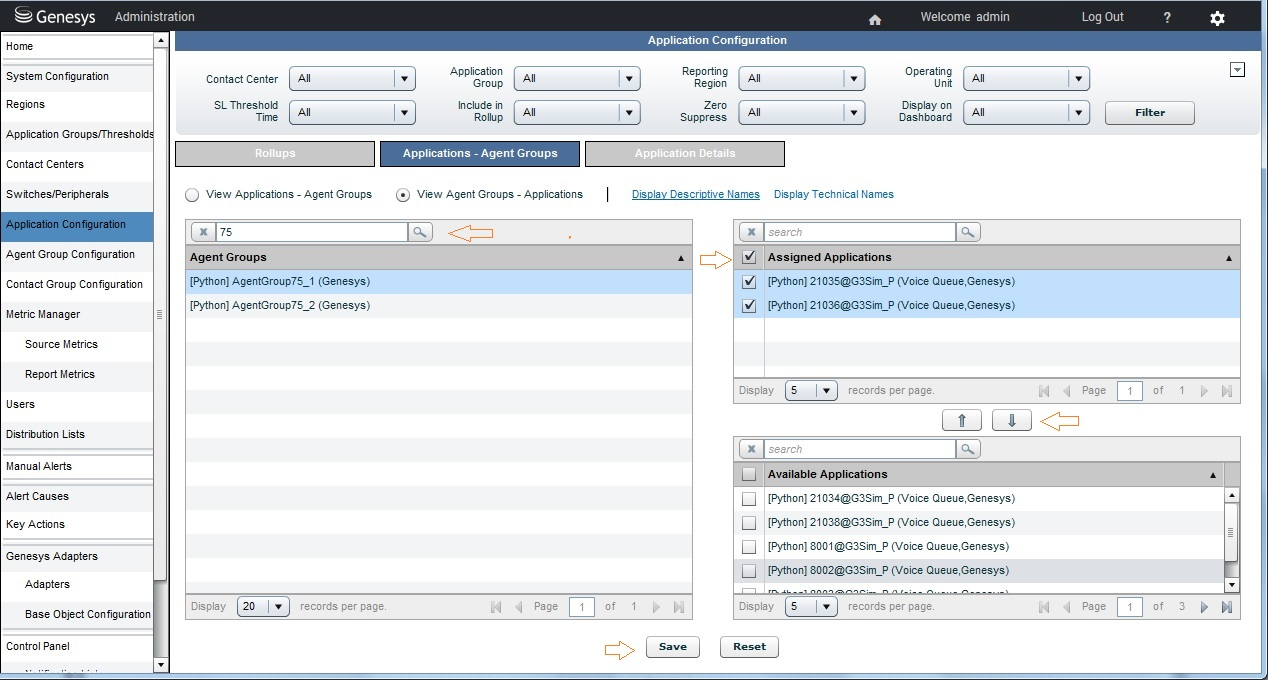Screen dimensions: 1268x680
Task: Move selected applications up to Assigned
Action: coord(962,421)
